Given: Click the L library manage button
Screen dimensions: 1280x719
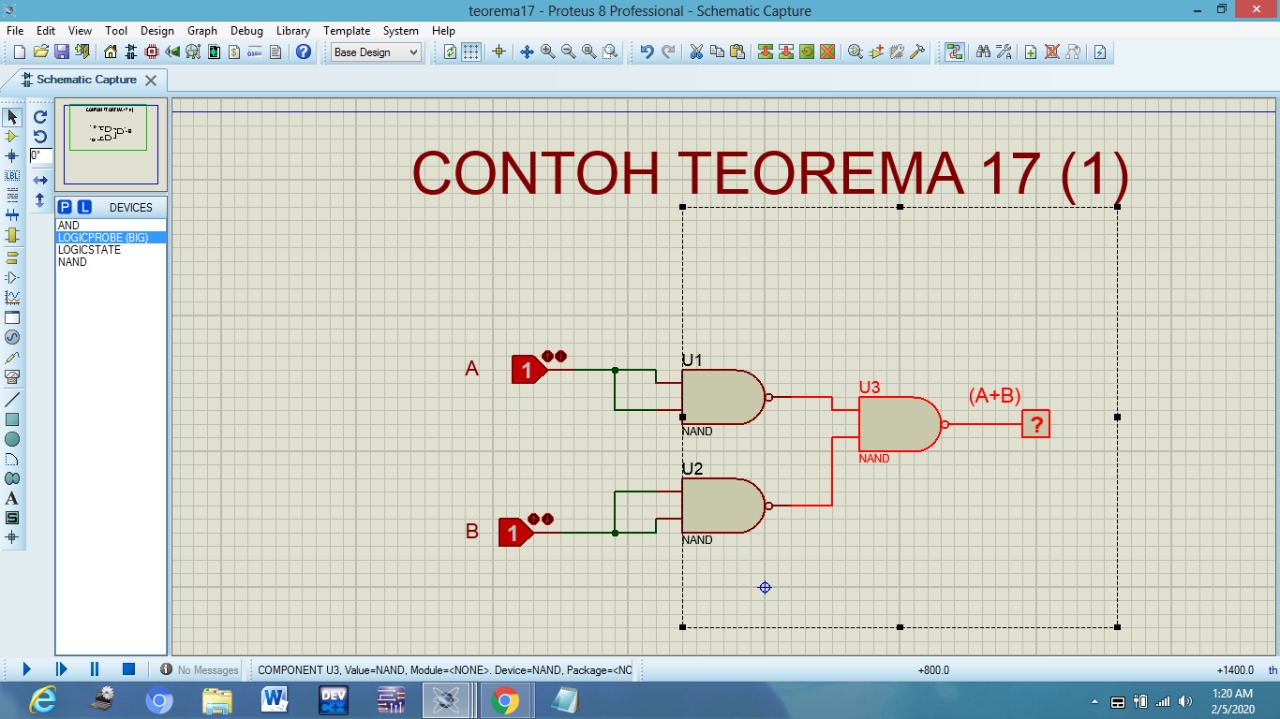Looking at the screenshot, I should (84, 207).
